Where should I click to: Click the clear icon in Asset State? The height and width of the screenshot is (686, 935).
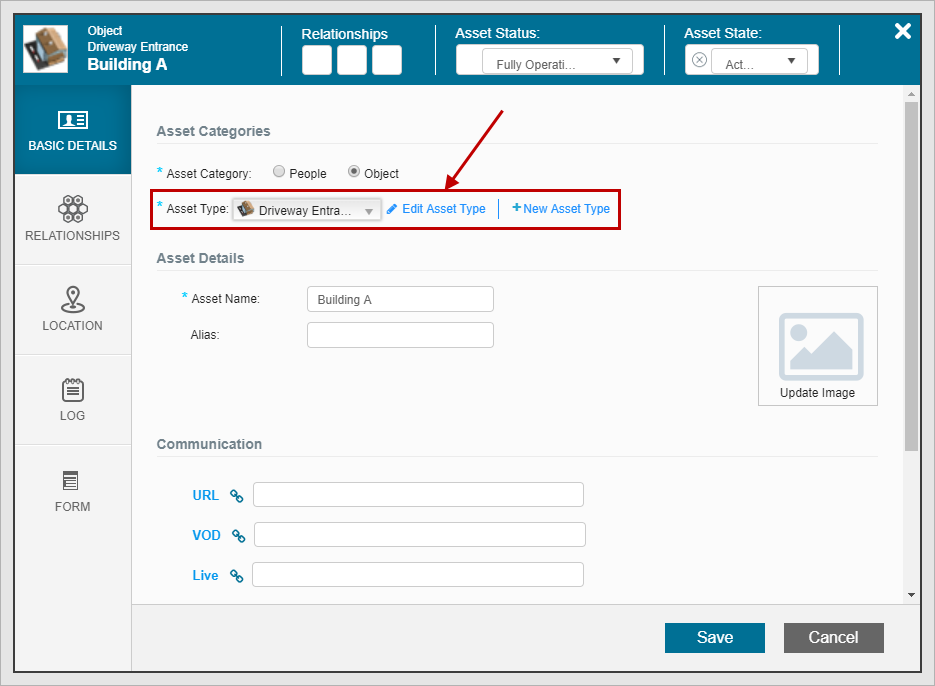click(699, 60)
